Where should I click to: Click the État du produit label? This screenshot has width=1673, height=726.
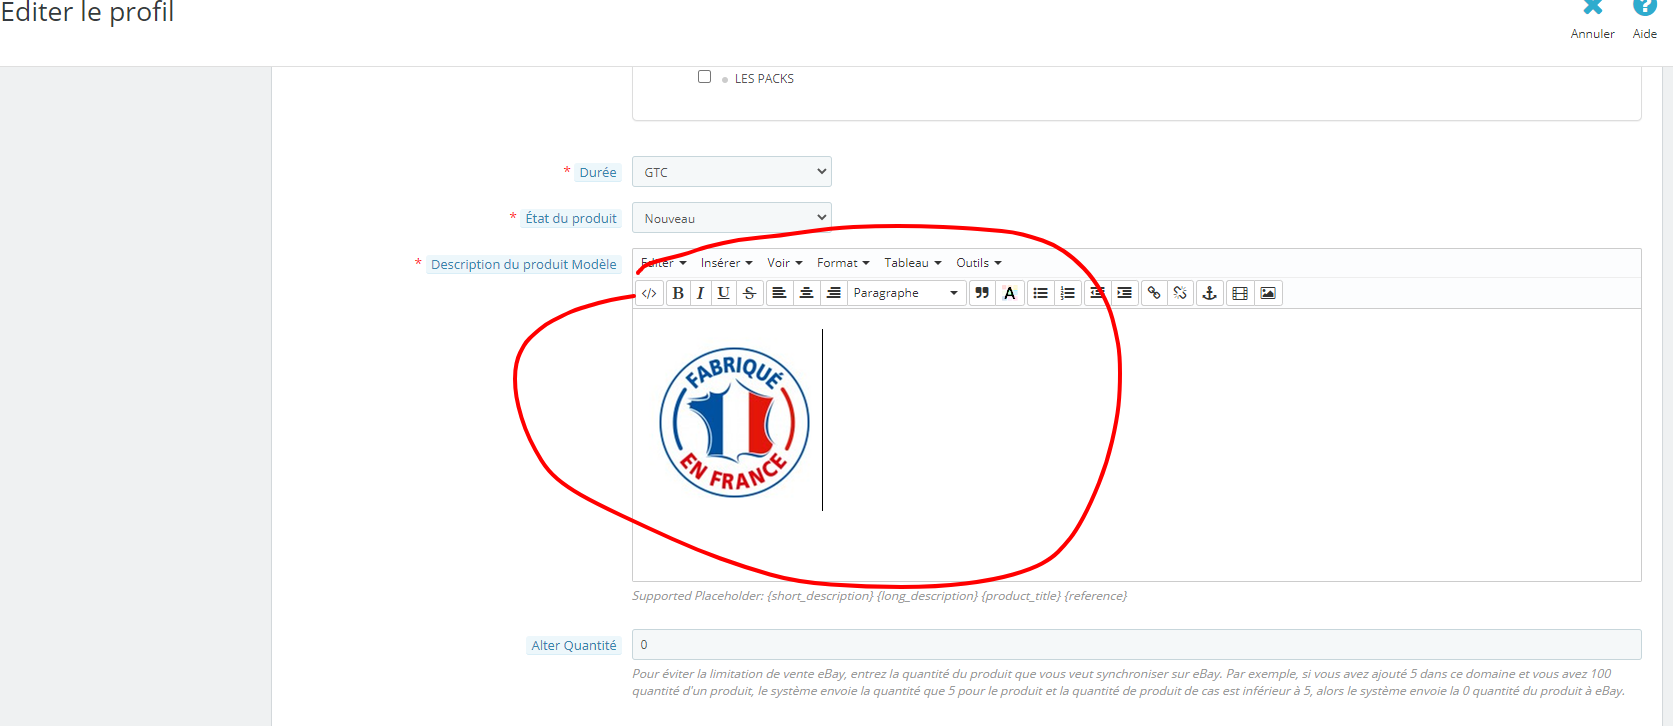pyautogui.click(x=571, y=218)
